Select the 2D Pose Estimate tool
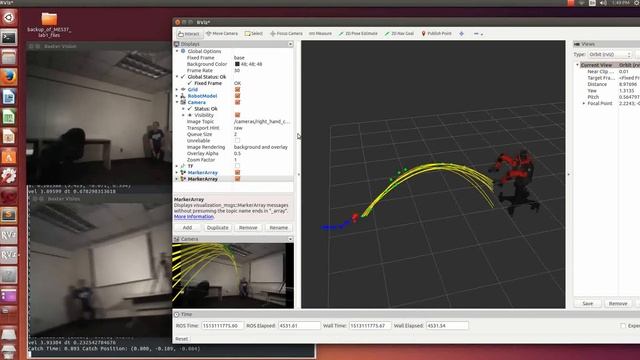Screen dimensions: 640x360 pos(358,33)
